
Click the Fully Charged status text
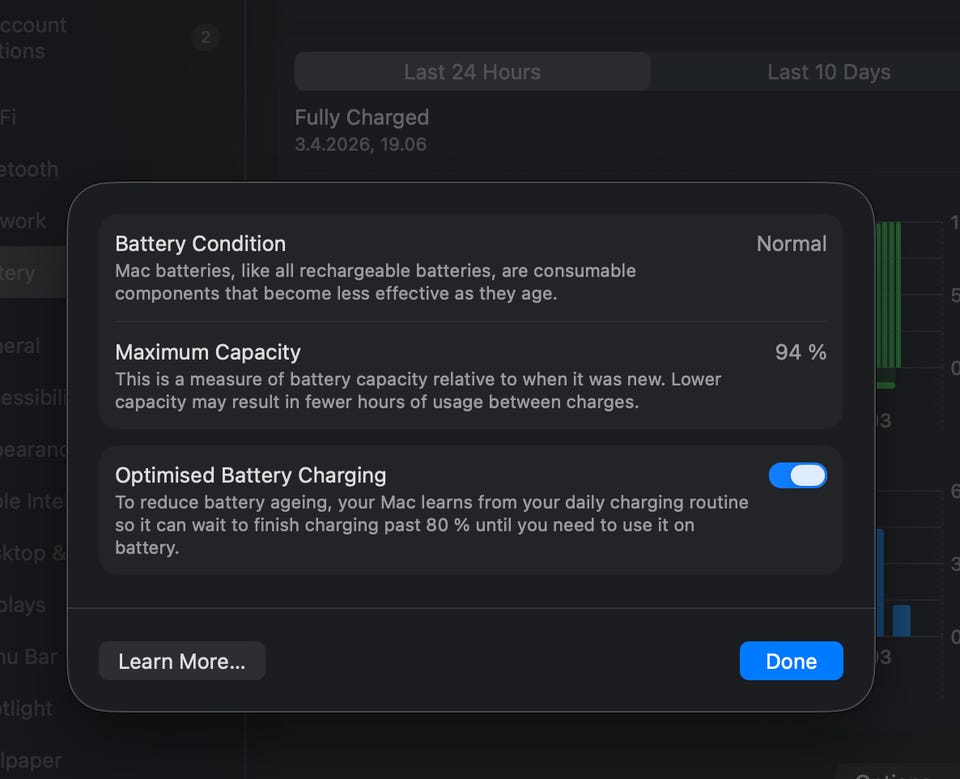pos(362,117)
